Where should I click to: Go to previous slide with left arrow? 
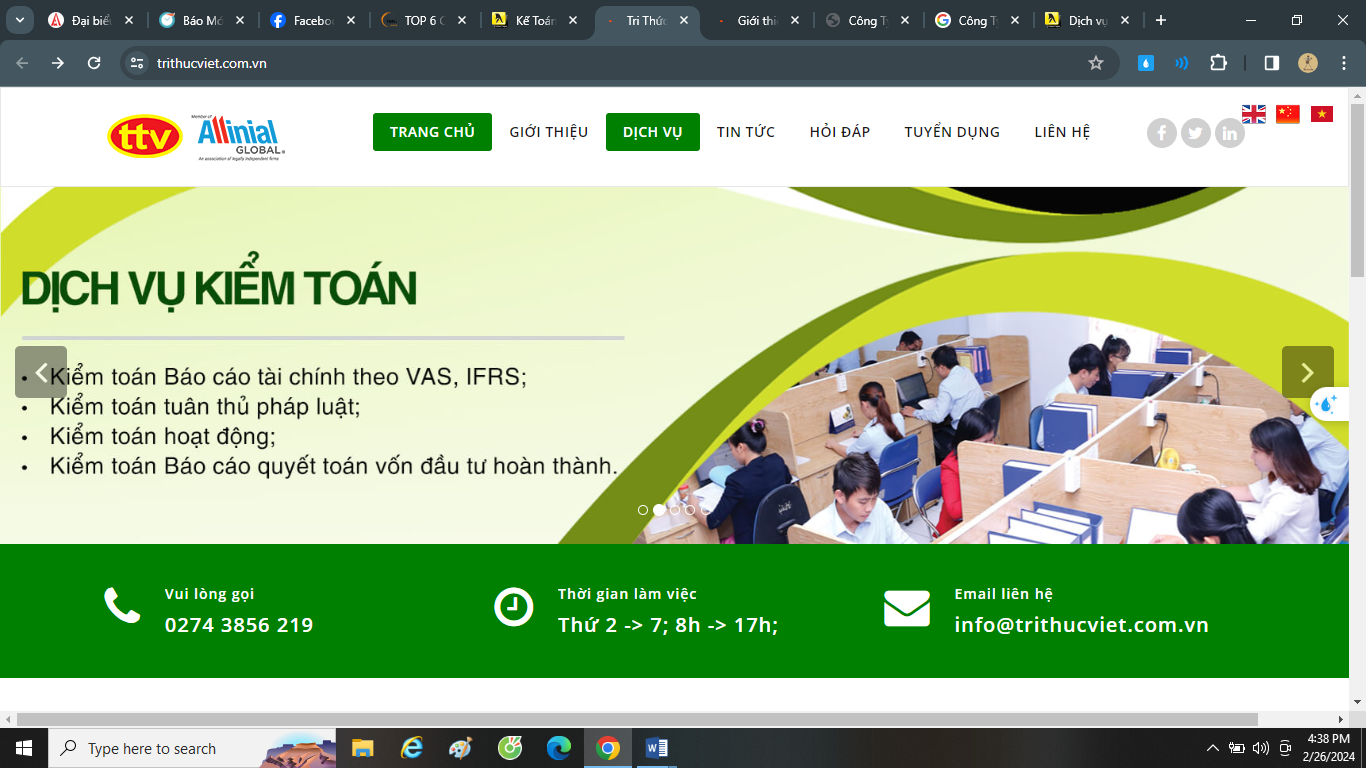point(41,372)
